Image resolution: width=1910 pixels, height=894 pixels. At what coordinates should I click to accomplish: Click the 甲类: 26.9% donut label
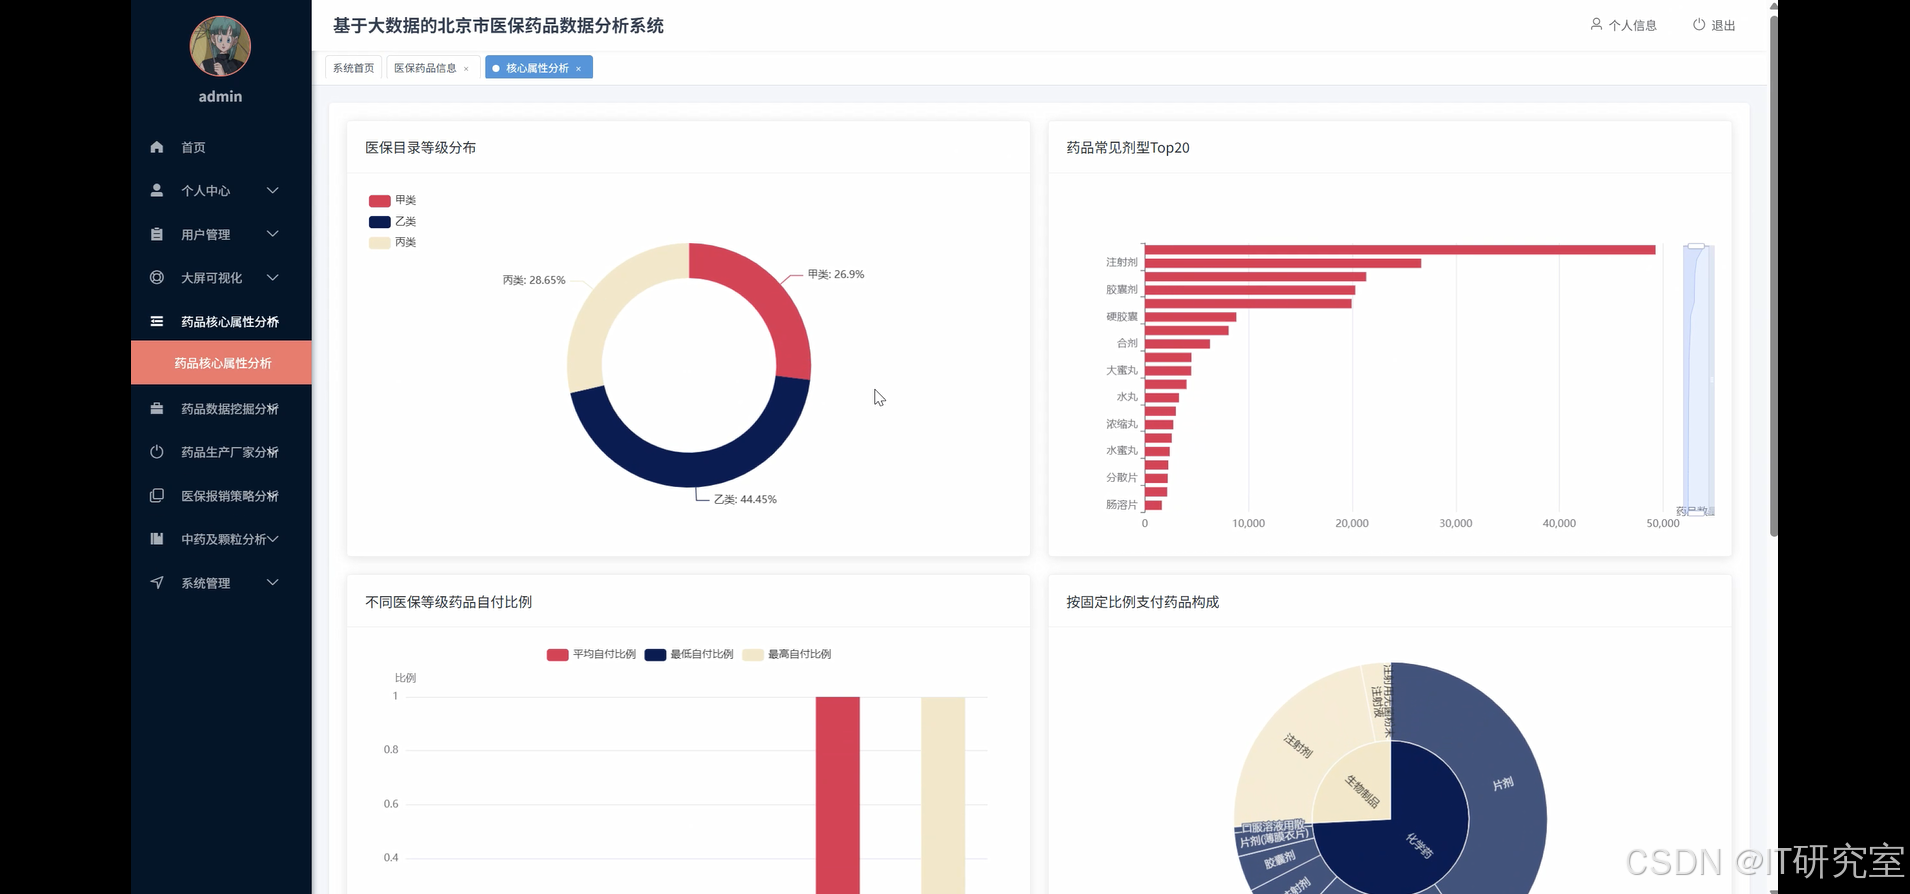coord(836,274)
